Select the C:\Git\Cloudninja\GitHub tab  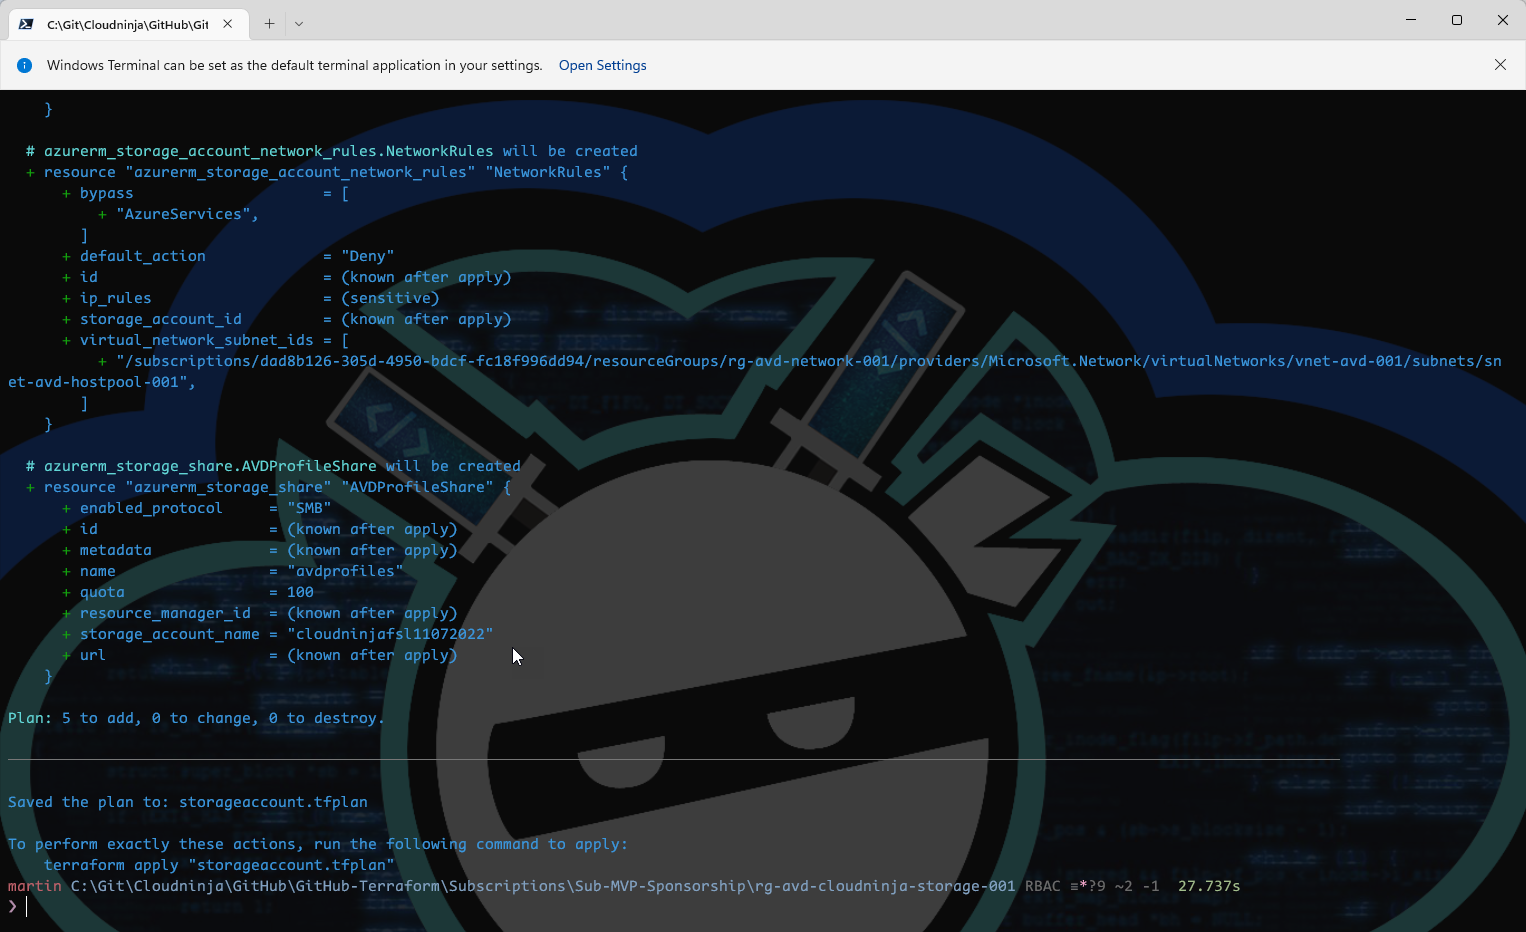[128, 24]
